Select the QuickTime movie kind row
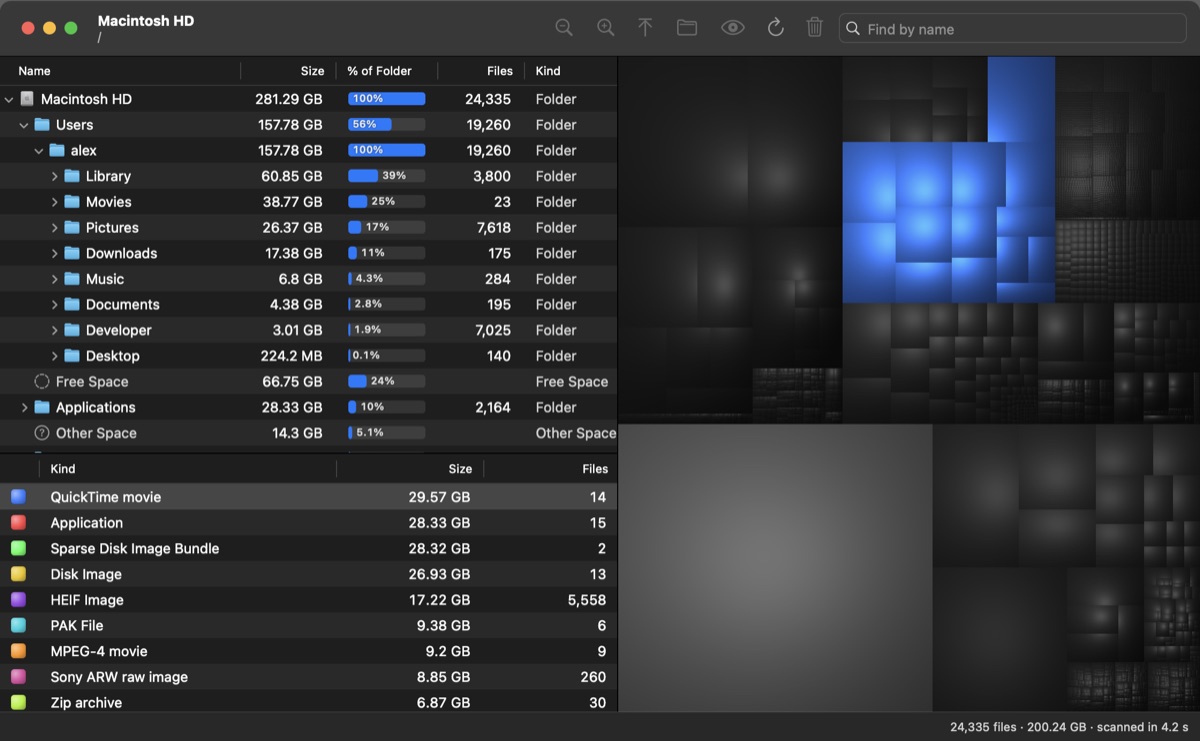Image resolution: width=1200 pixels, height=741 pixels. [x=309, y=497]
